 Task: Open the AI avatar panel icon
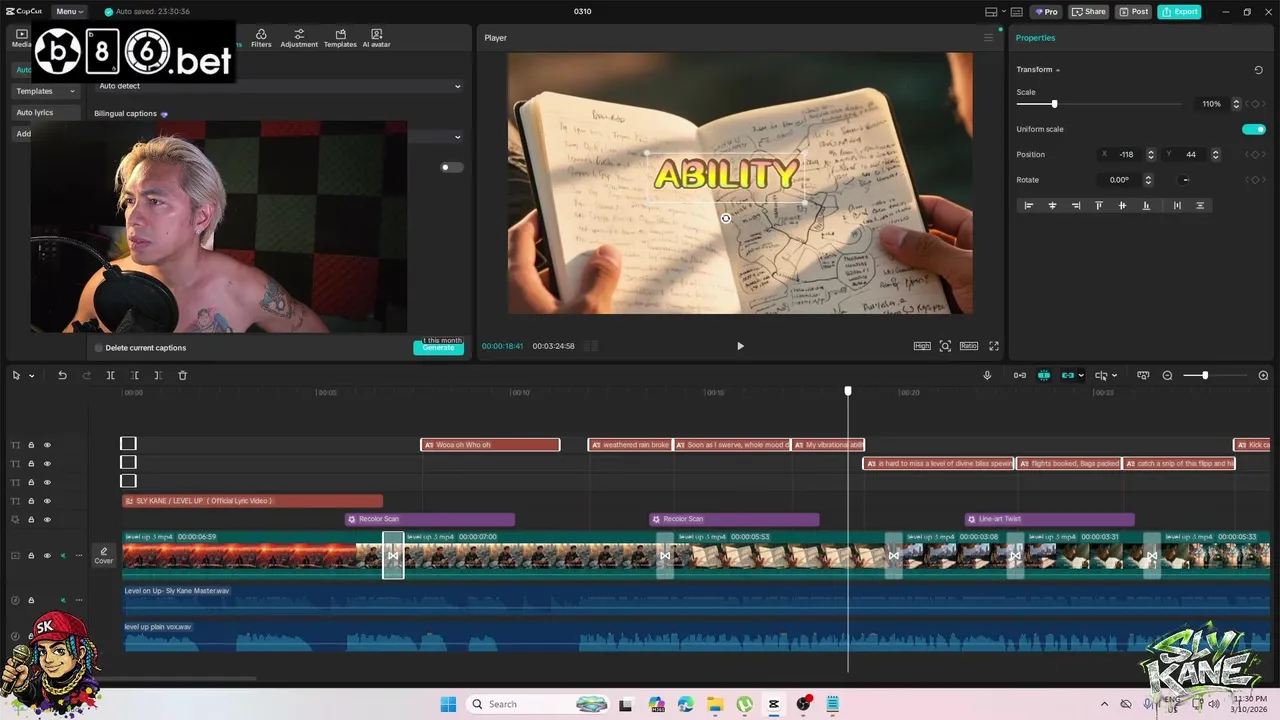pyautogui.click(x=376, y=38)
